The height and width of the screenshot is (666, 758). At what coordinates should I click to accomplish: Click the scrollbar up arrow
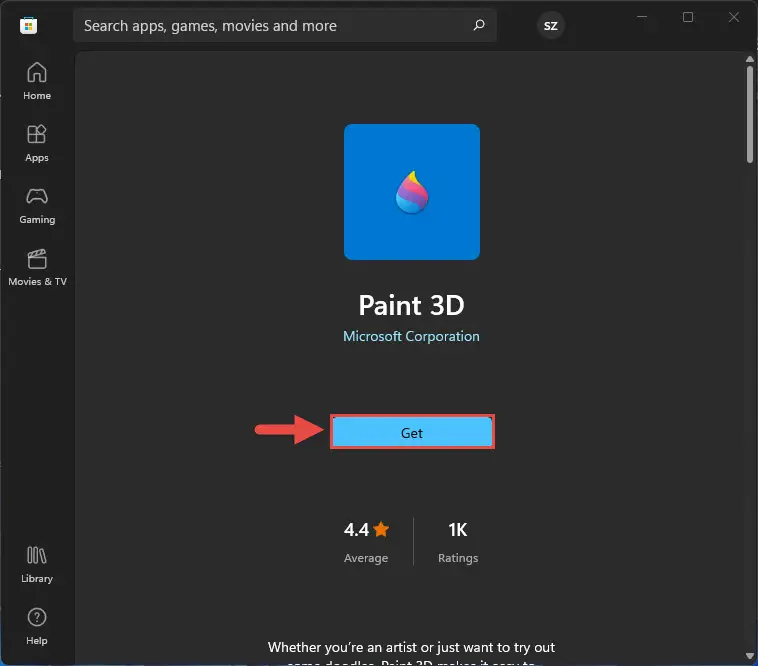[750, 59]
